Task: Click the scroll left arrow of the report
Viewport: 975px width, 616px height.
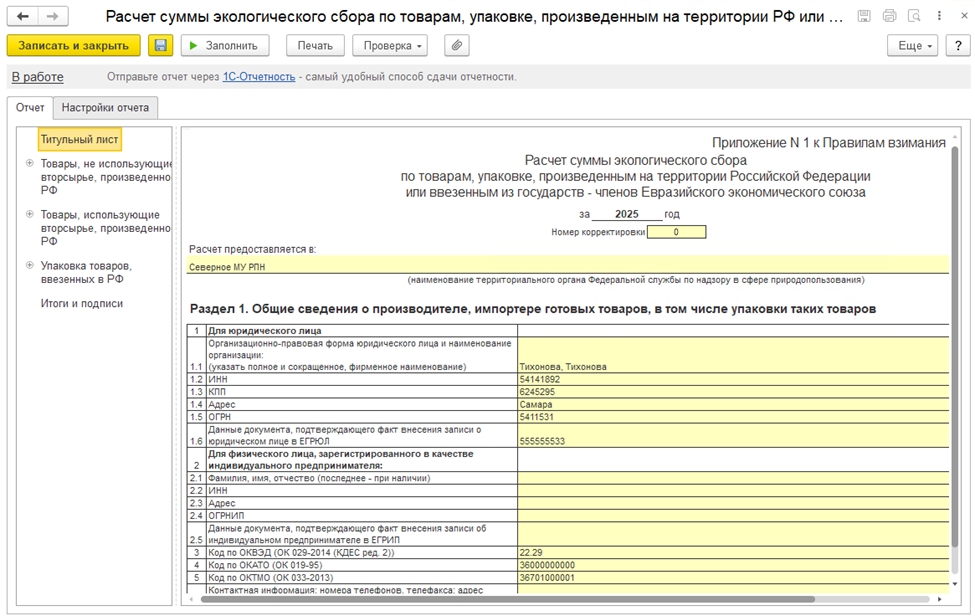Action: click(191, 599)
